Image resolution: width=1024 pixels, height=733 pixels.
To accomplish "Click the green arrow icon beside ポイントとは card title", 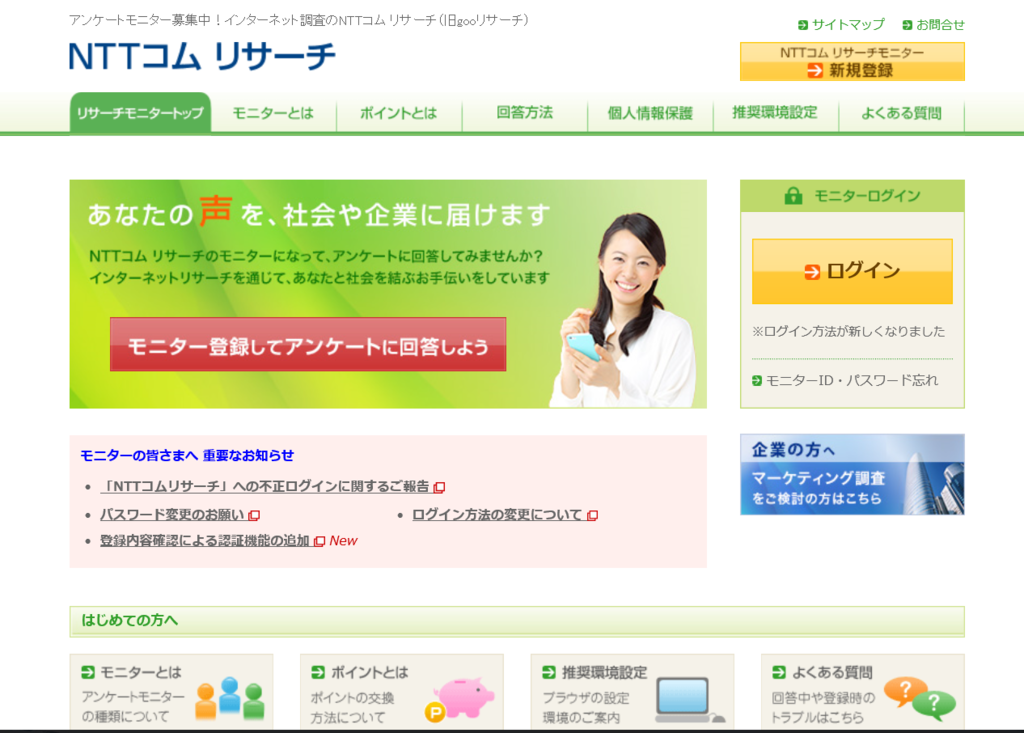I will tap(318, 672).
